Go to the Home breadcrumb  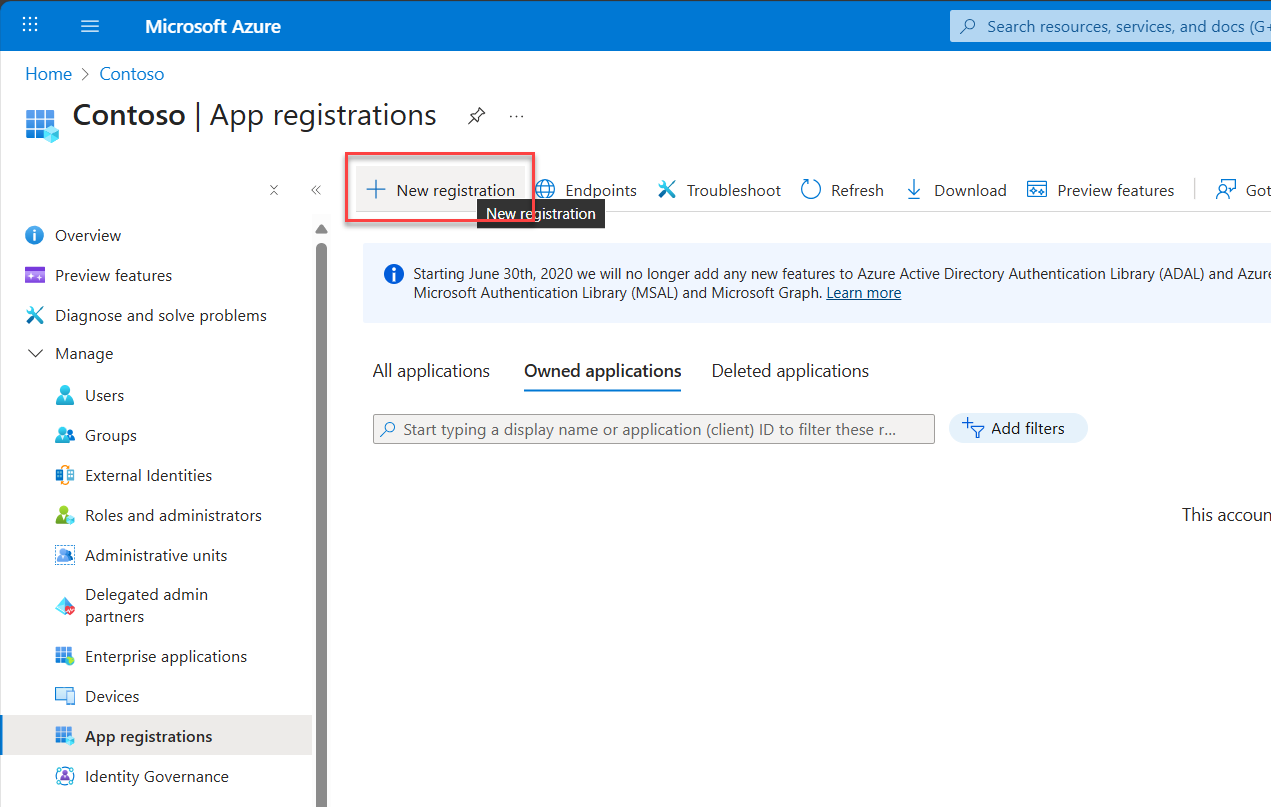coord(48,74)
